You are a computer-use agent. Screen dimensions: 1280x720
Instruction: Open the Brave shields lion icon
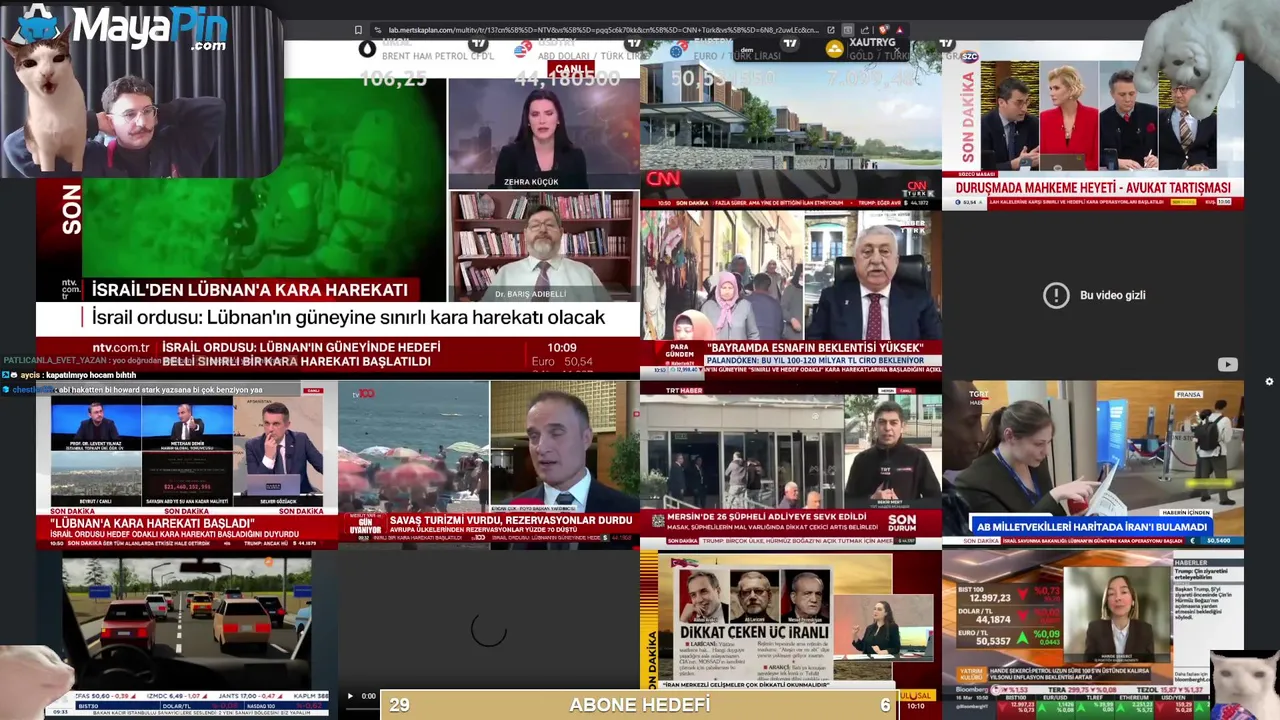point(884,30)
